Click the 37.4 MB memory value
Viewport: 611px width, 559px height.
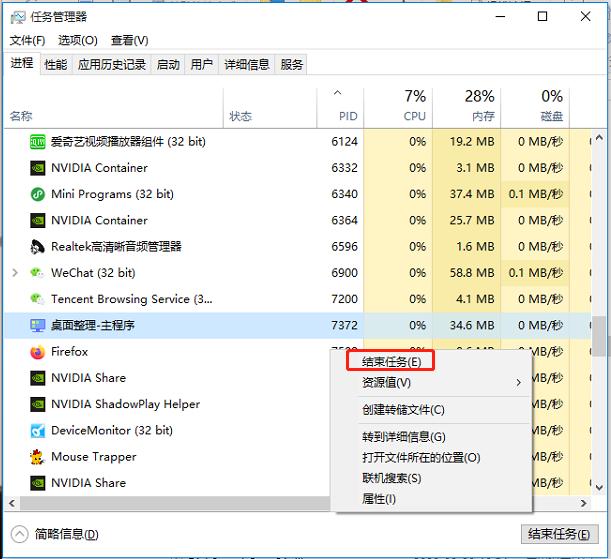coord(472,194)
